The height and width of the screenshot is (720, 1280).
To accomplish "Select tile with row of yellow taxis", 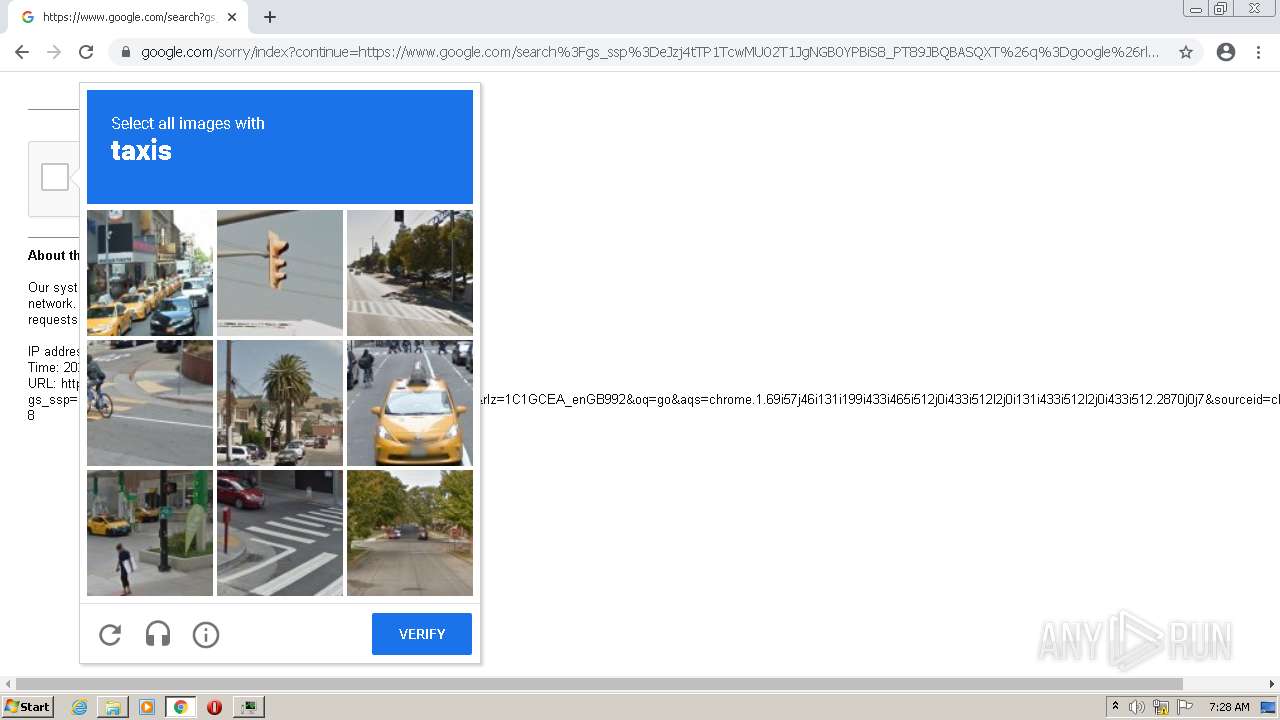I will coord(150,273).
